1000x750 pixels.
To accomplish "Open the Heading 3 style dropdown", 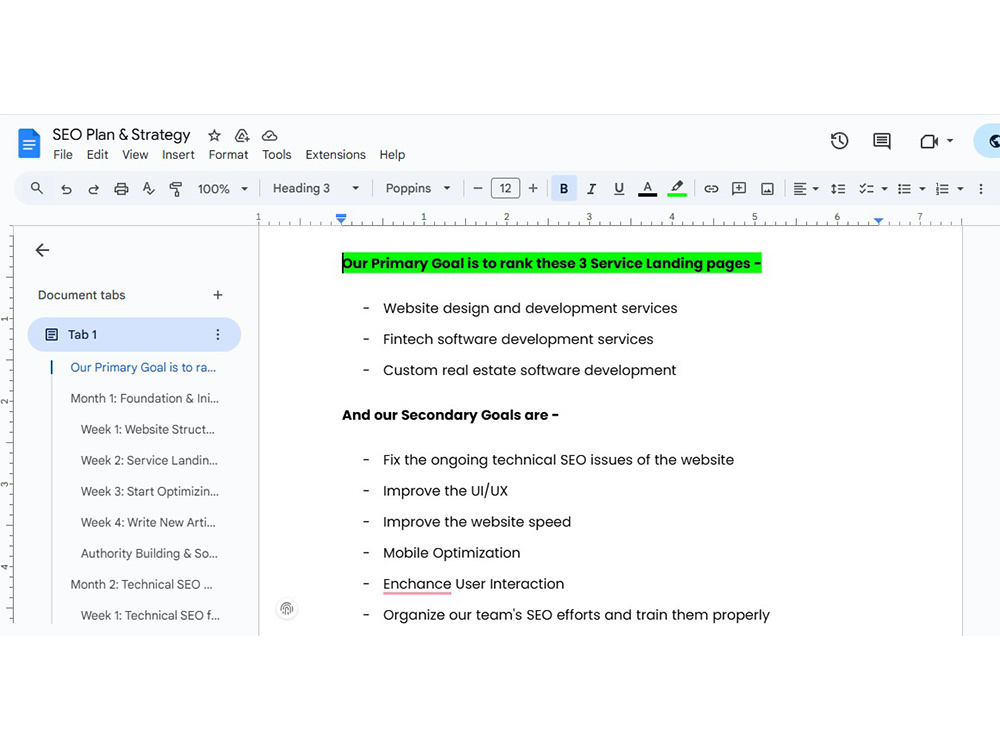I will coord(316,188).
